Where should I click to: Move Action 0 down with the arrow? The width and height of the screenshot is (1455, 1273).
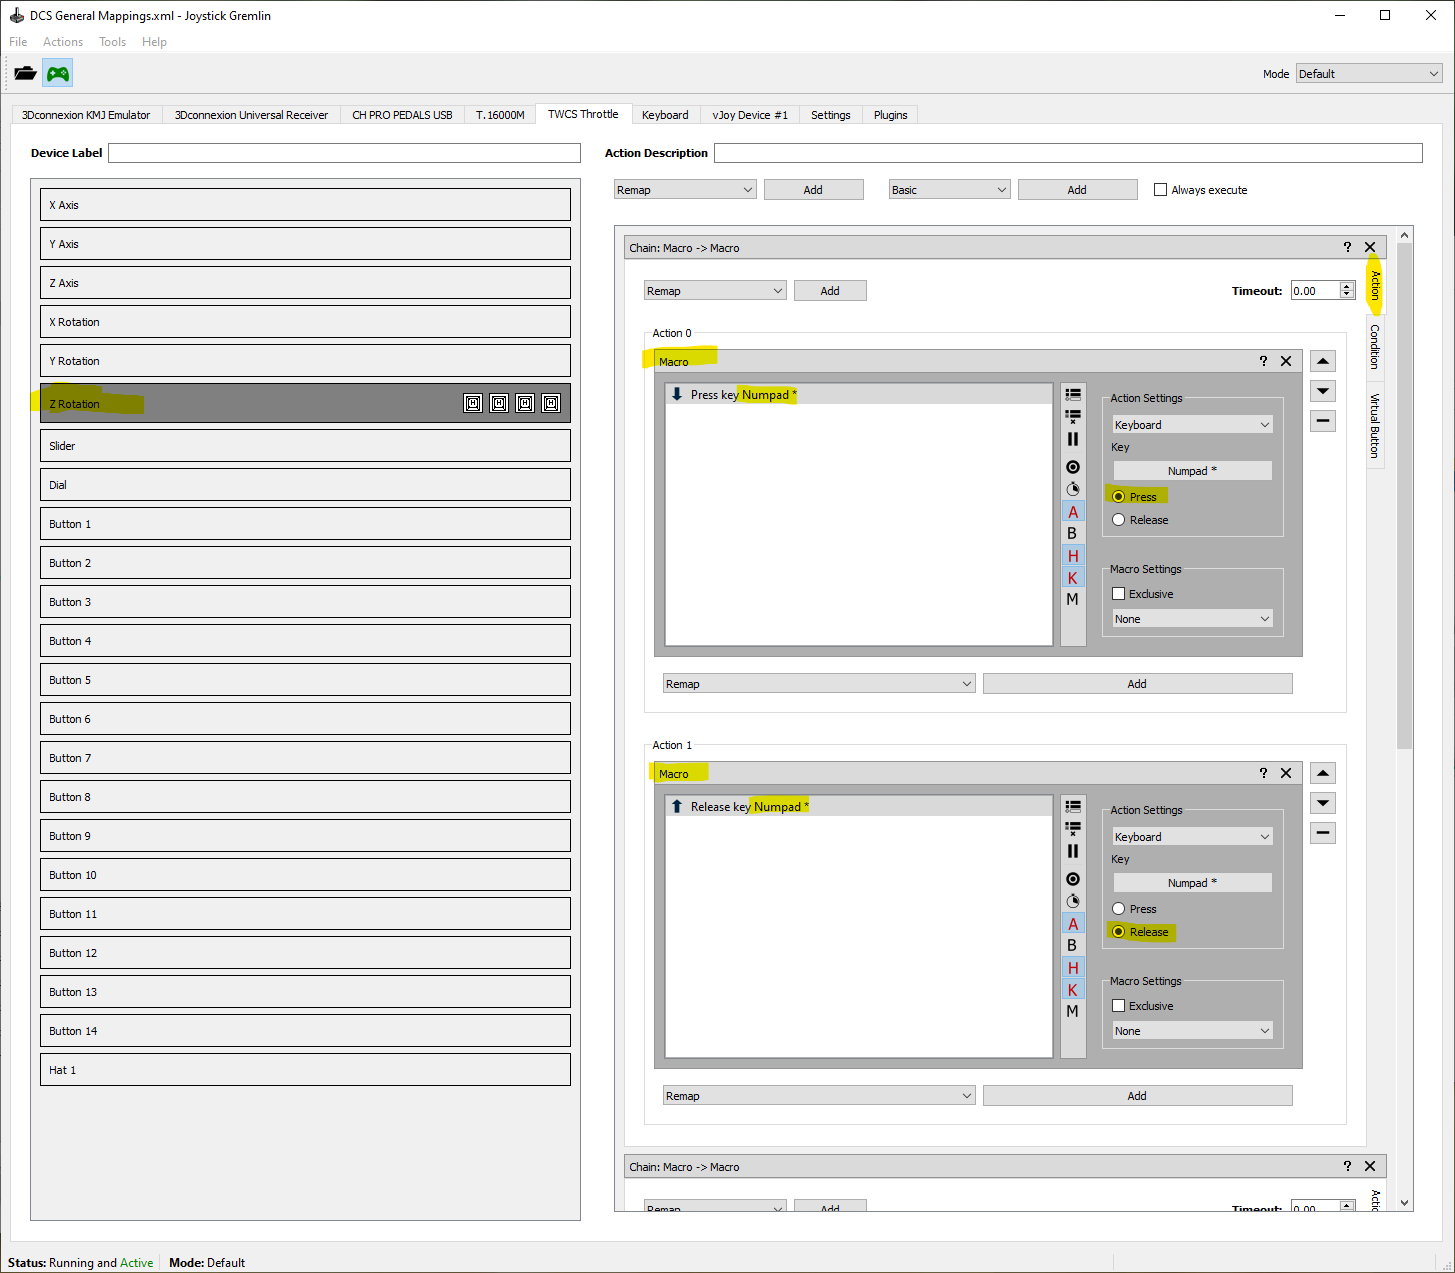click(x=1323, y=391)
